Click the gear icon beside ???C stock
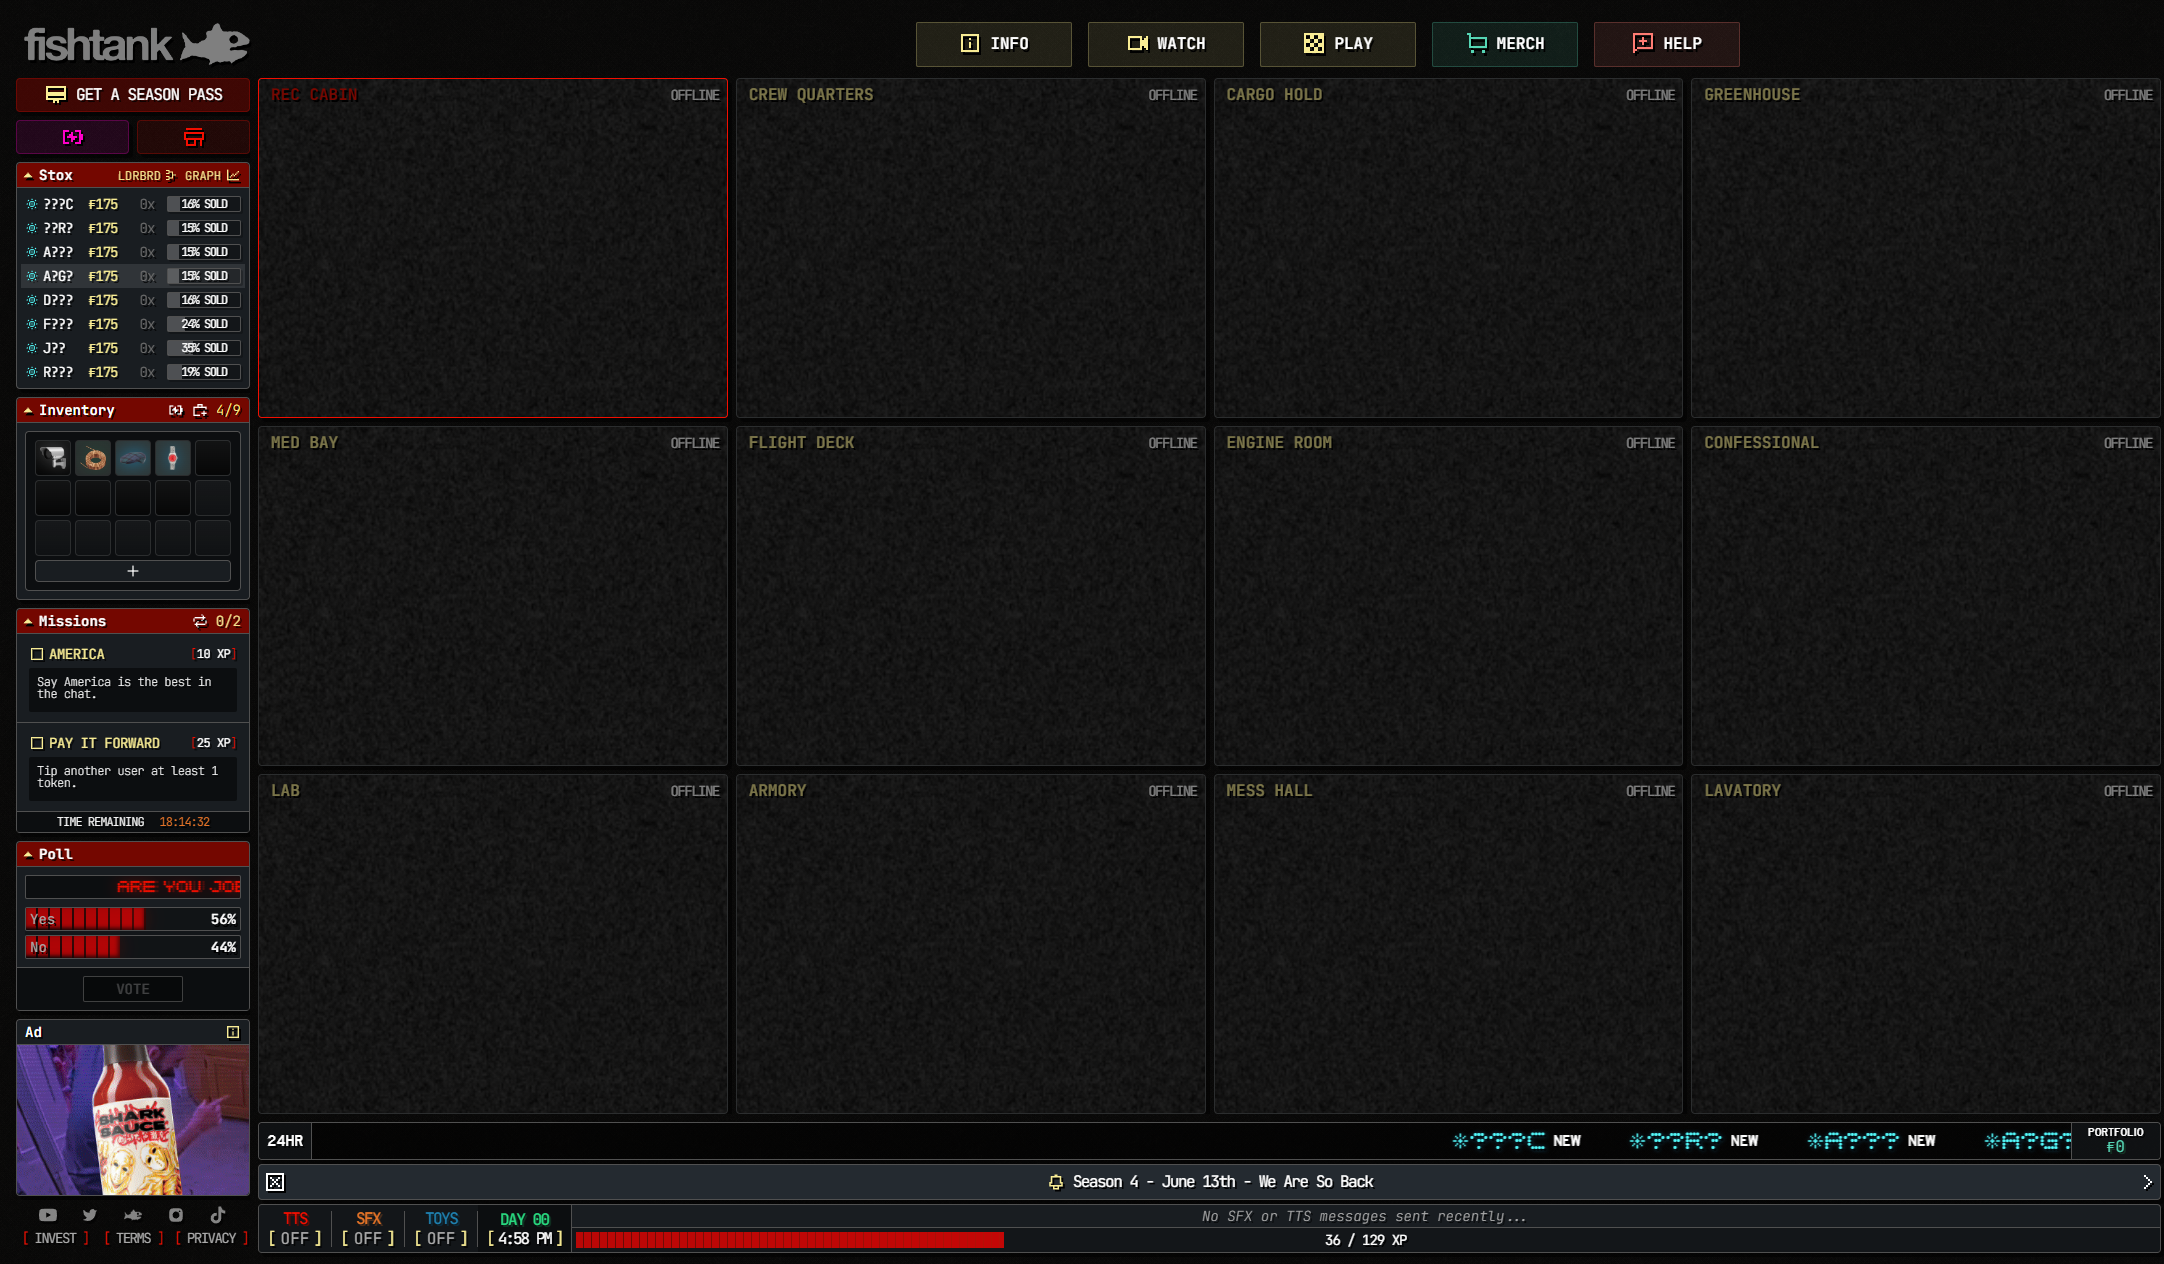2164x1264 pixels. 32,204
